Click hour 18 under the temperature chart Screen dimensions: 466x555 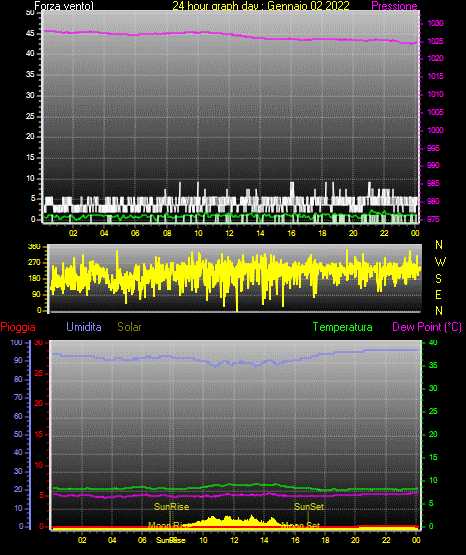click(325, 540)
